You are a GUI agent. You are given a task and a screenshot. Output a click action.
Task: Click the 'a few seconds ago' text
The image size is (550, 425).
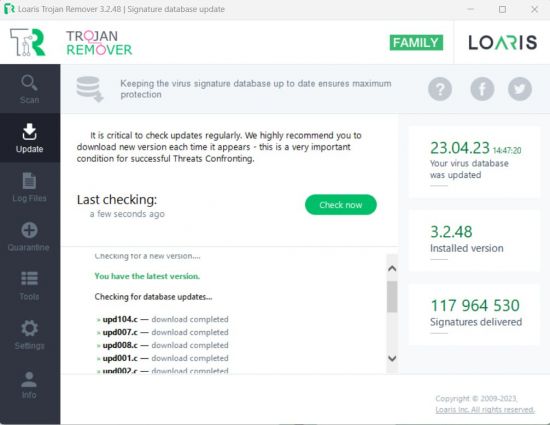[127, 214]
